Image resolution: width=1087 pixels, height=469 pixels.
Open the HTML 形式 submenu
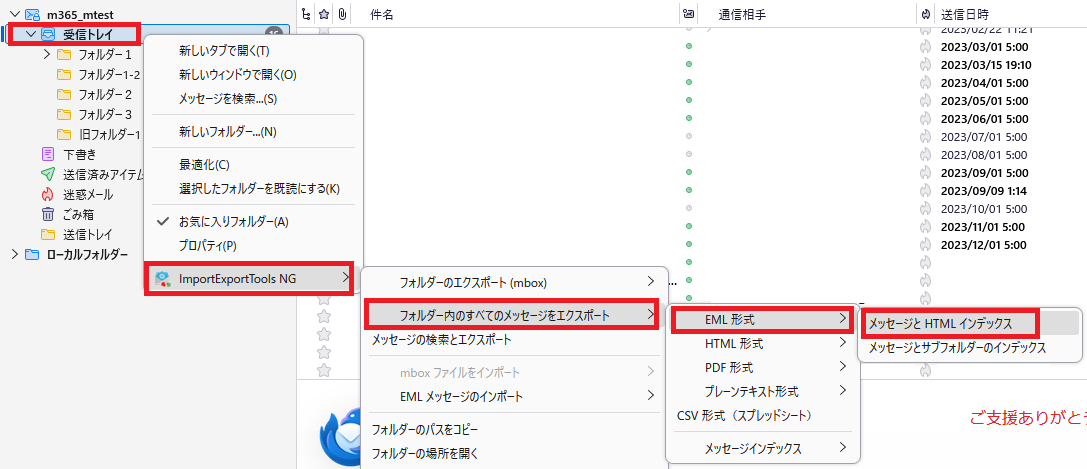pyautogui.click(x=763, y=343)
